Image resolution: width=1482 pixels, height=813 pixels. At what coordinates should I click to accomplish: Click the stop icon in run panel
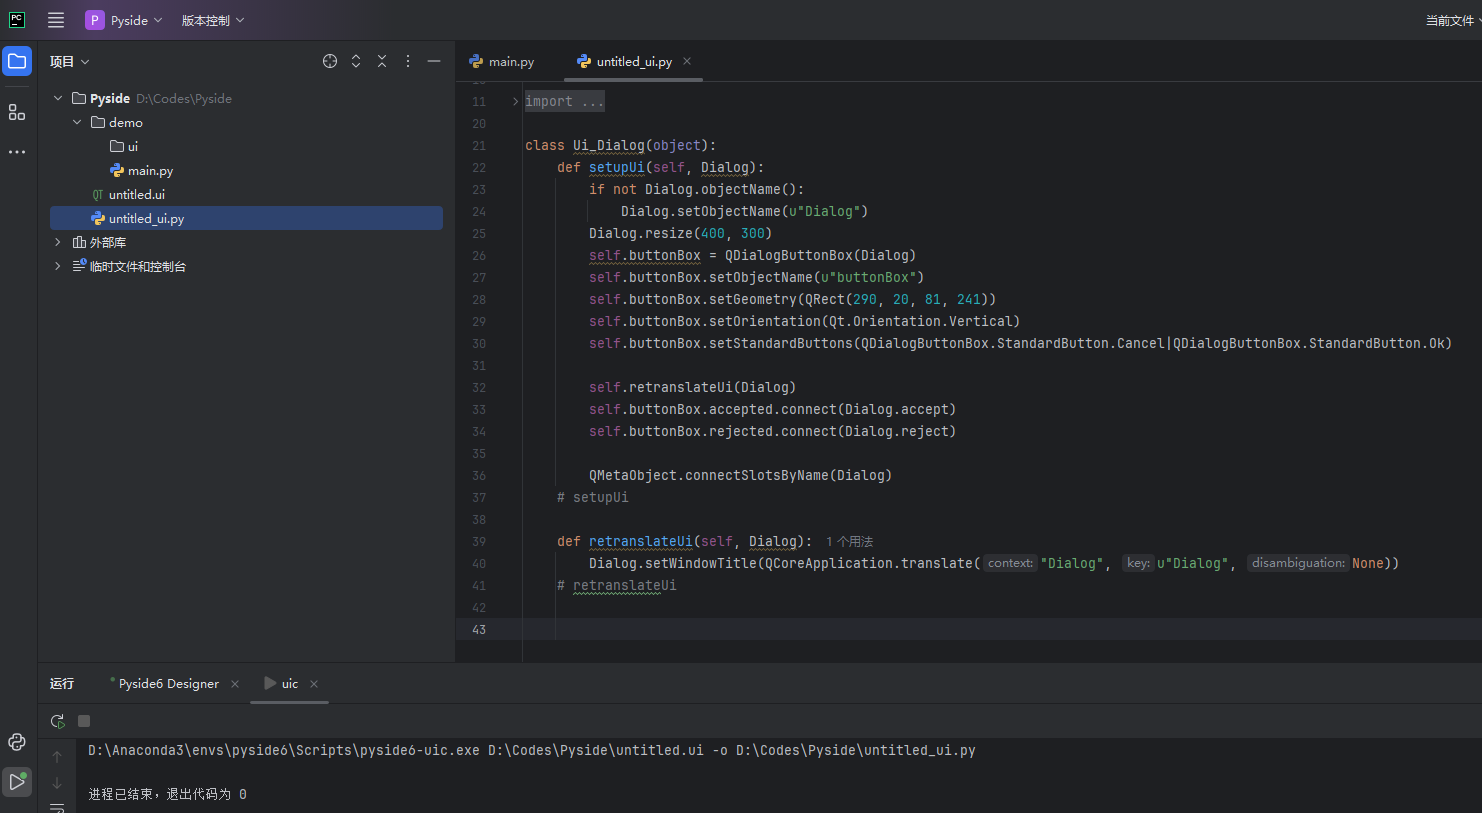[x=84, y=721]
